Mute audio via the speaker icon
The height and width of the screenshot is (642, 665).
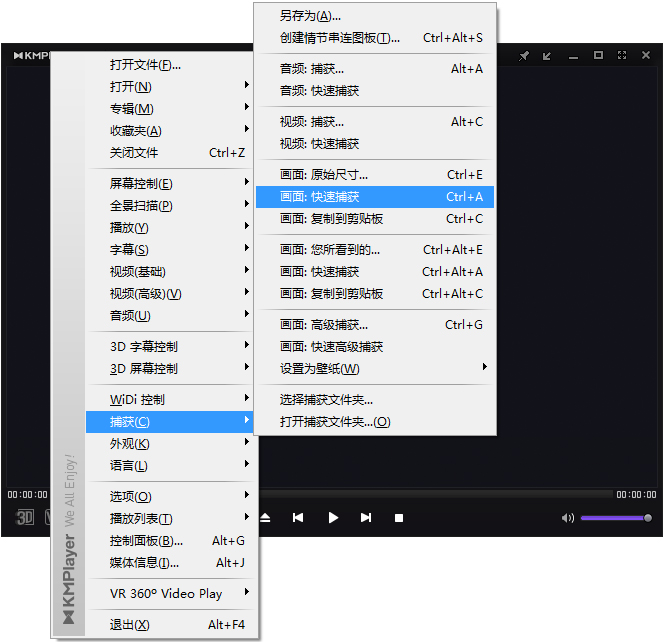coord(567,518)
